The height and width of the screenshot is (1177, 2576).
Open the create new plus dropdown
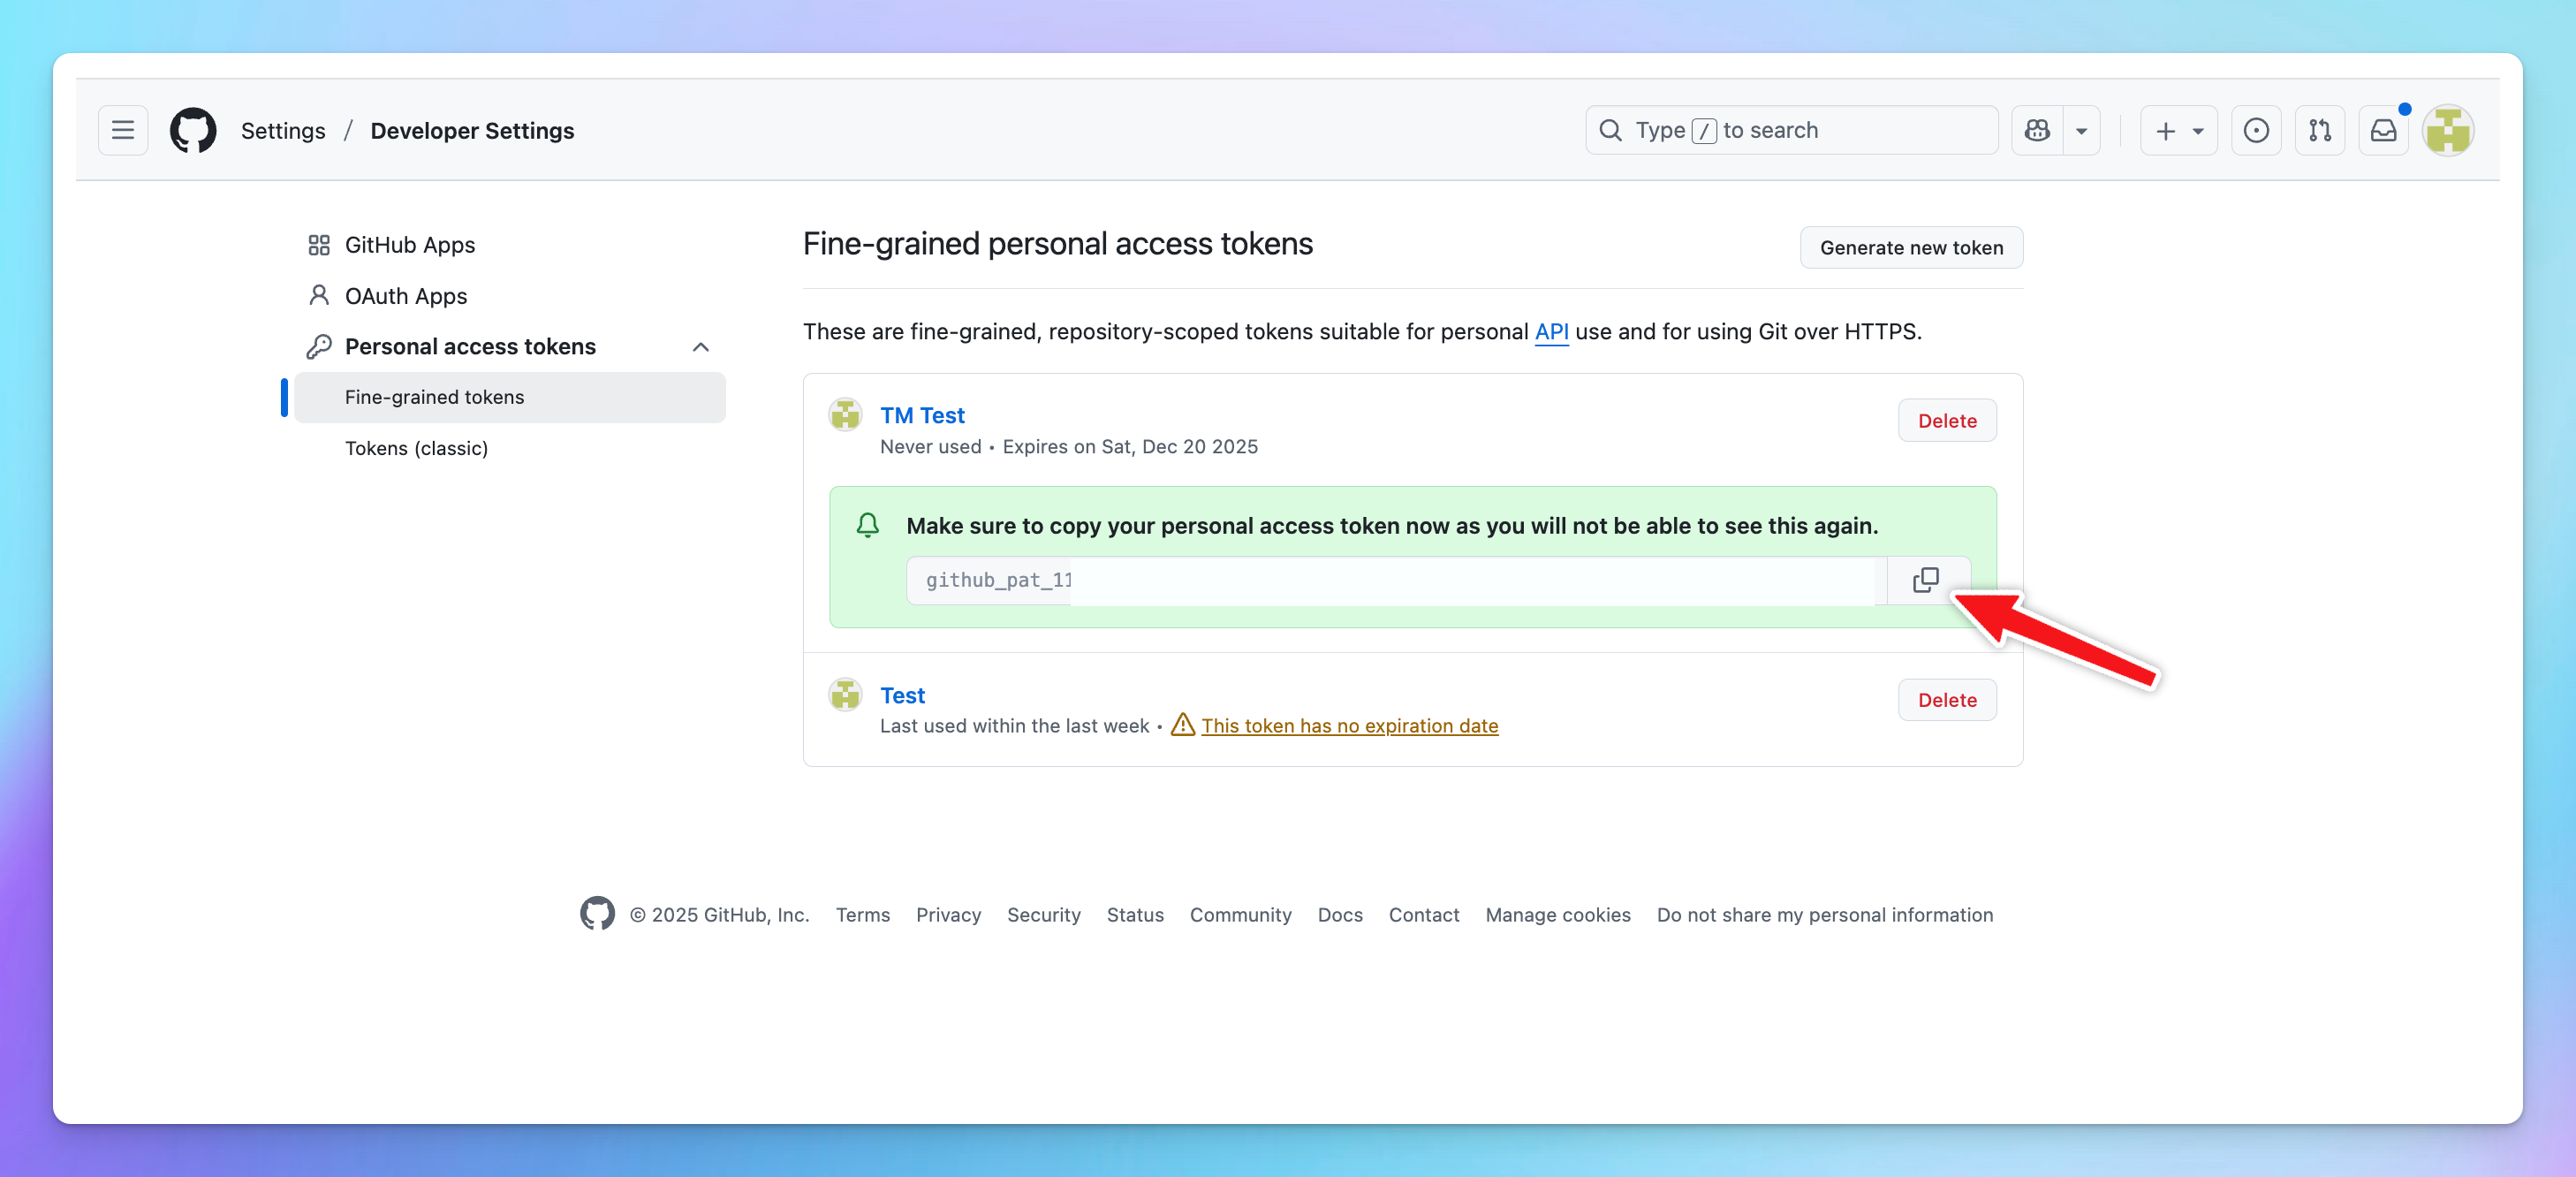[2178, 130]
